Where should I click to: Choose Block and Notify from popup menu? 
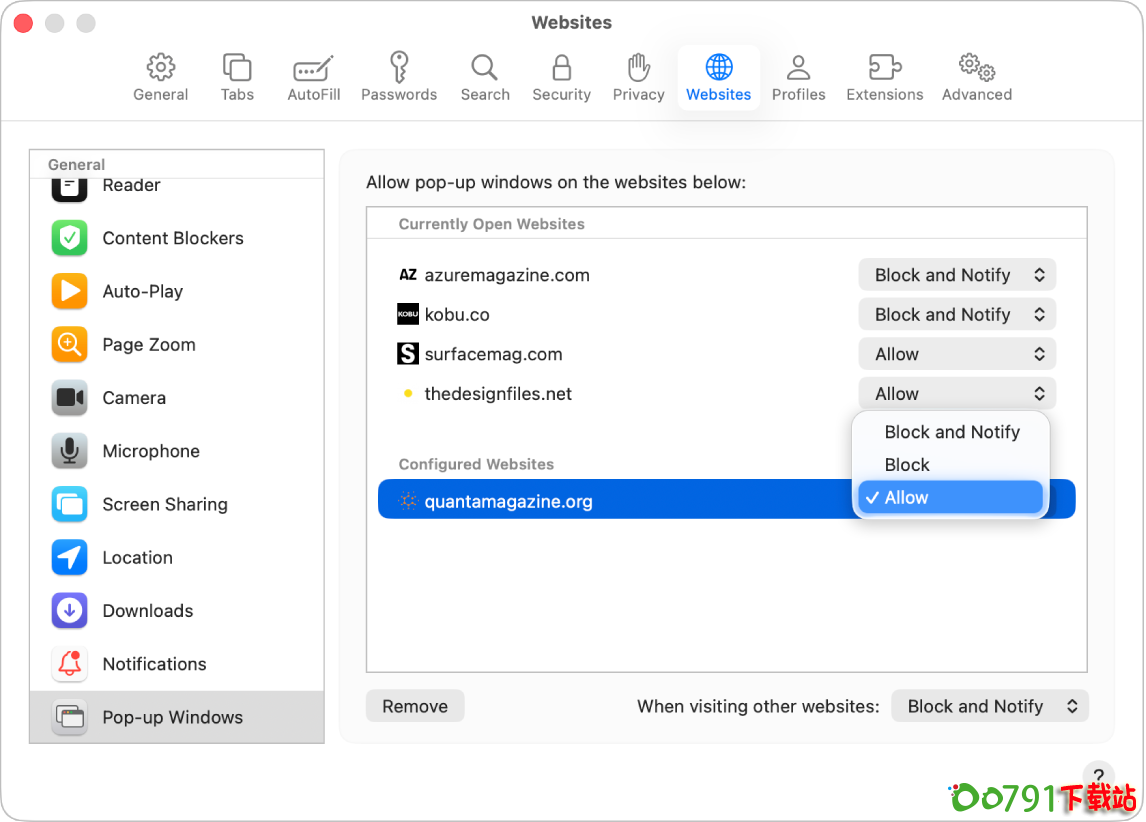pos(951,432)
